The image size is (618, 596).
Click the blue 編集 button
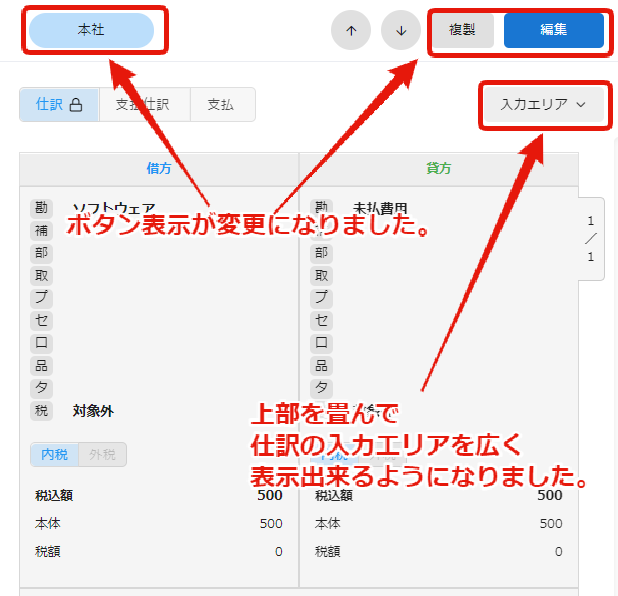pyautogui.click(x=553, y=30)
